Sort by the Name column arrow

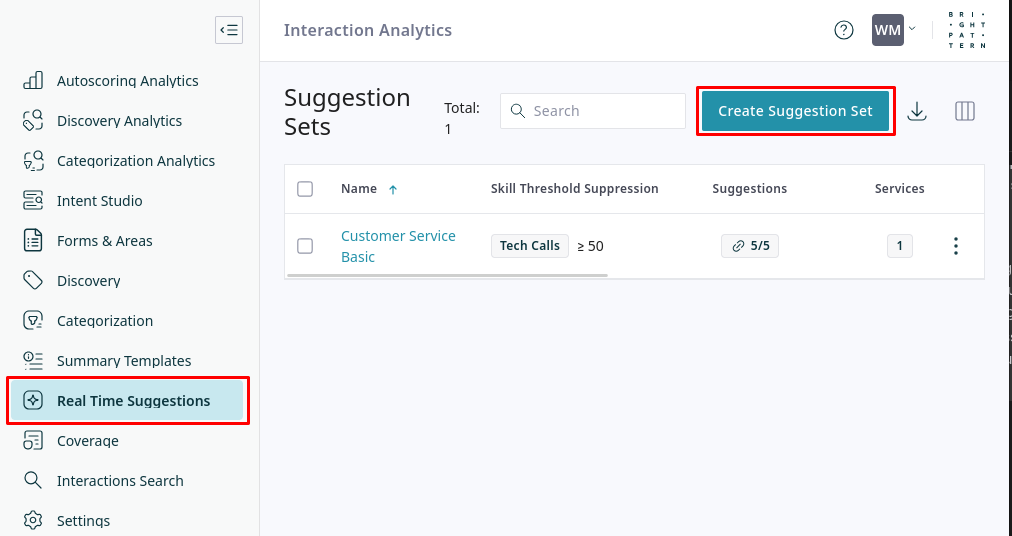(x=392, y=189)
